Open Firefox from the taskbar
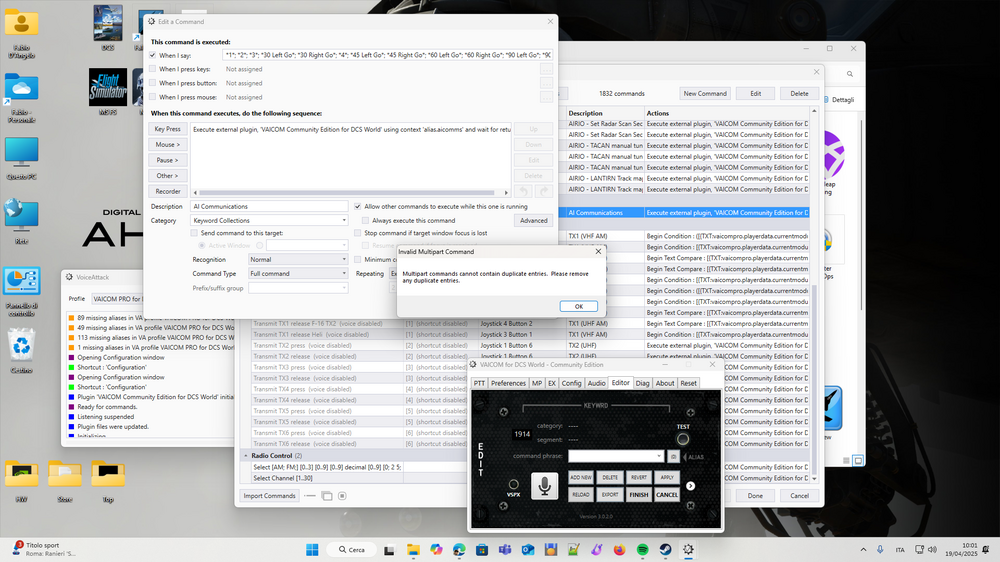Image resolution: width=1000 pixels, height=562 pixels. coord(618,549)
